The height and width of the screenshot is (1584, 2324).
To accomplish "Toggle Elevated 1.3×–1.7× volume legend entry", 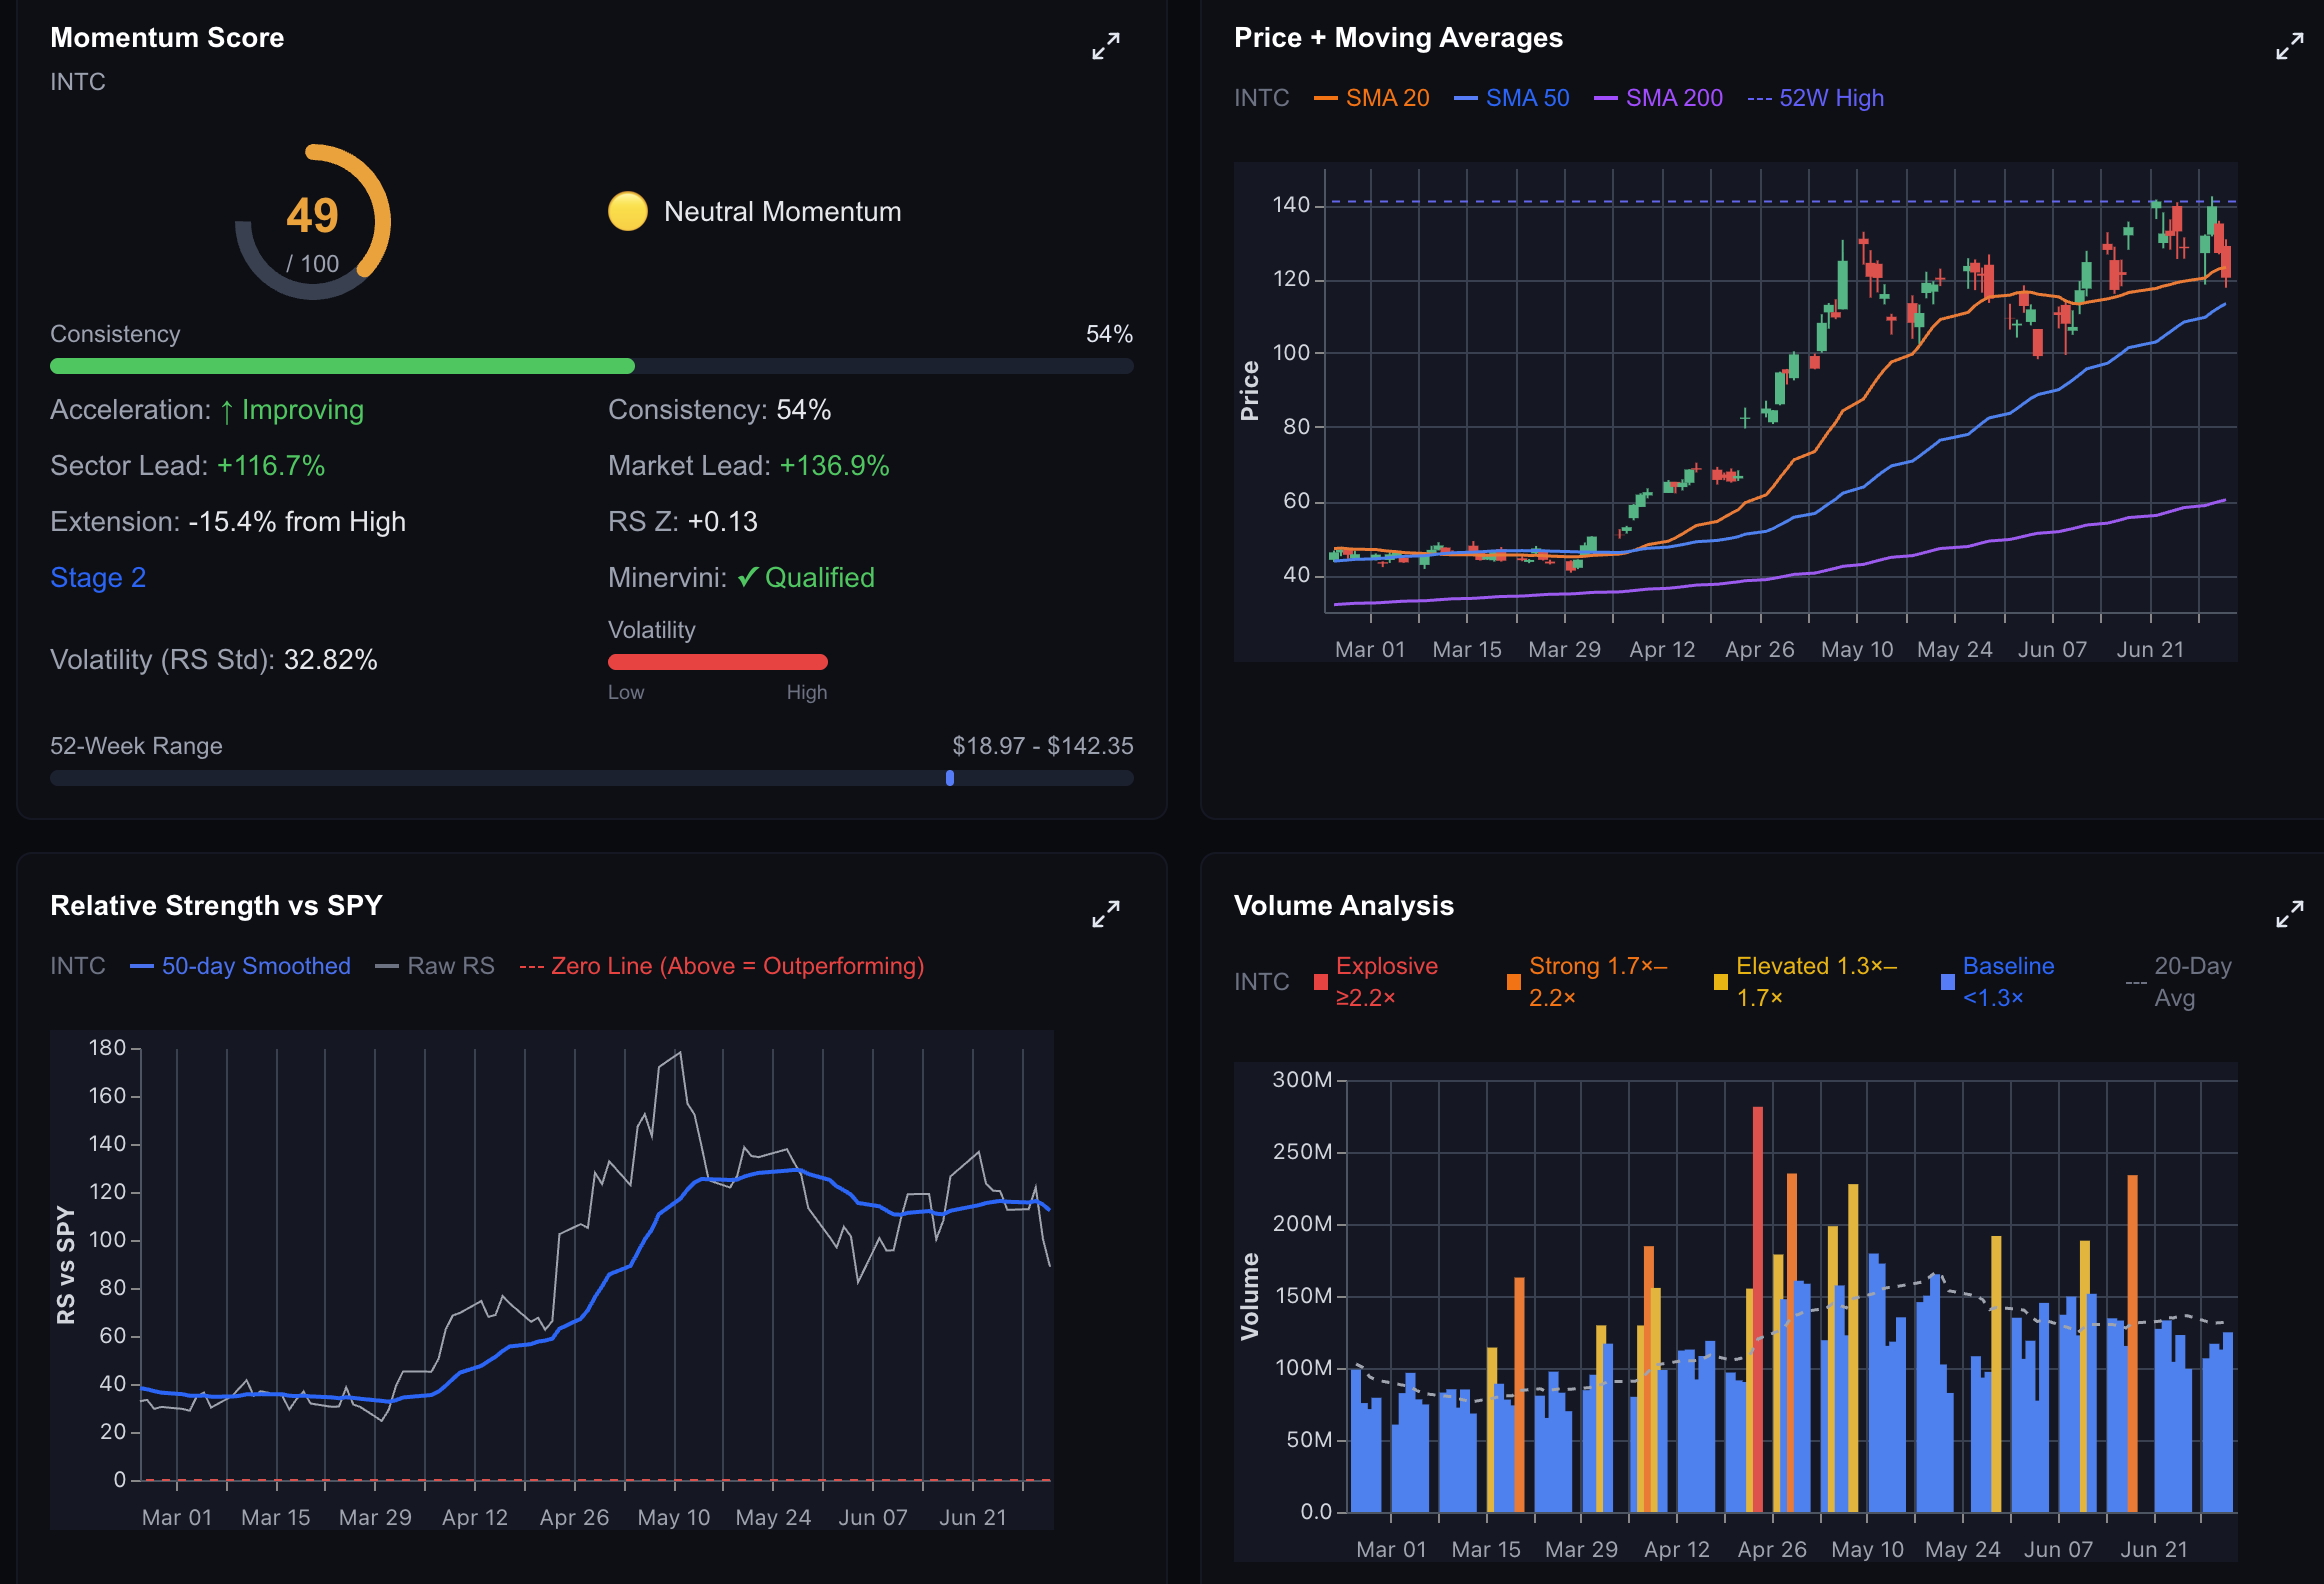I will coord(1805,981).
